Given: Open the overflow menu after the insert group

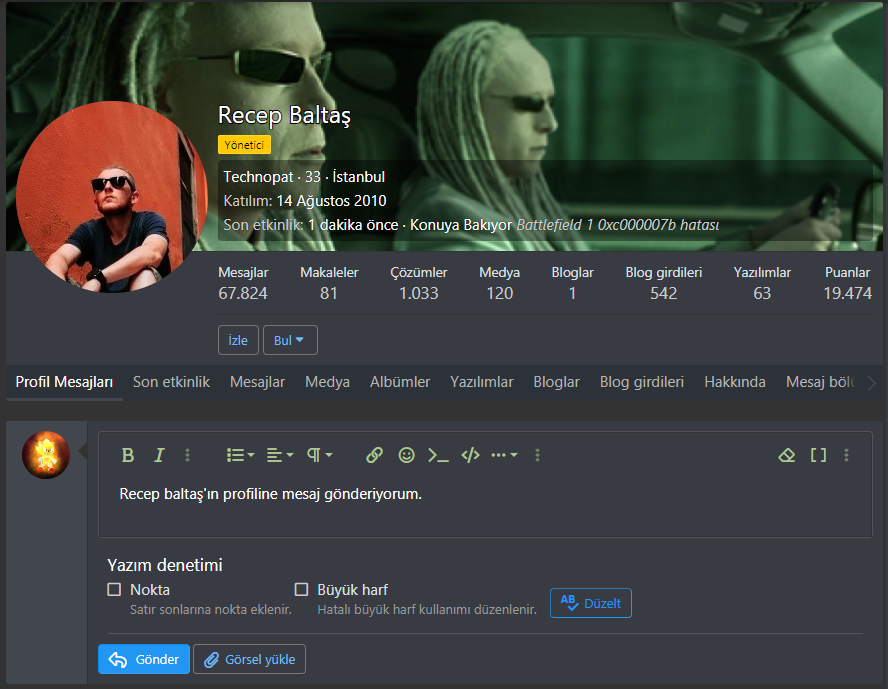Looking at the screenshot, I should [537, 455].
